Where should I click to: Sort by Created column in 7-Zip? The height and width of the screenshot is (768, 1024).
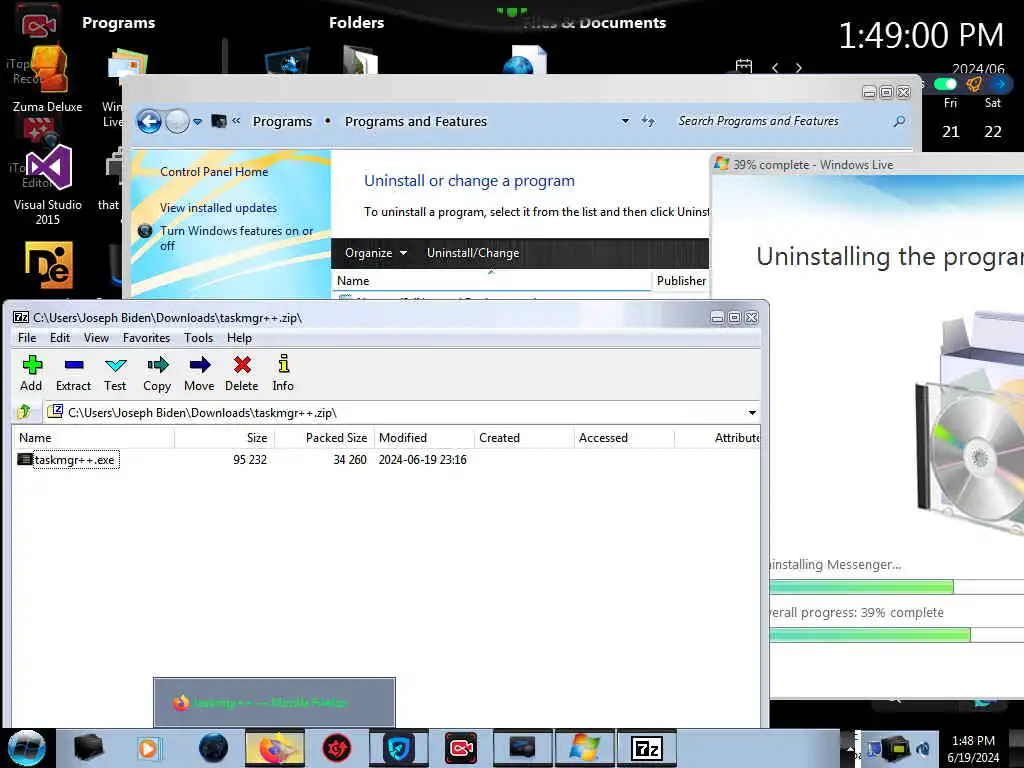click(524, 438)
